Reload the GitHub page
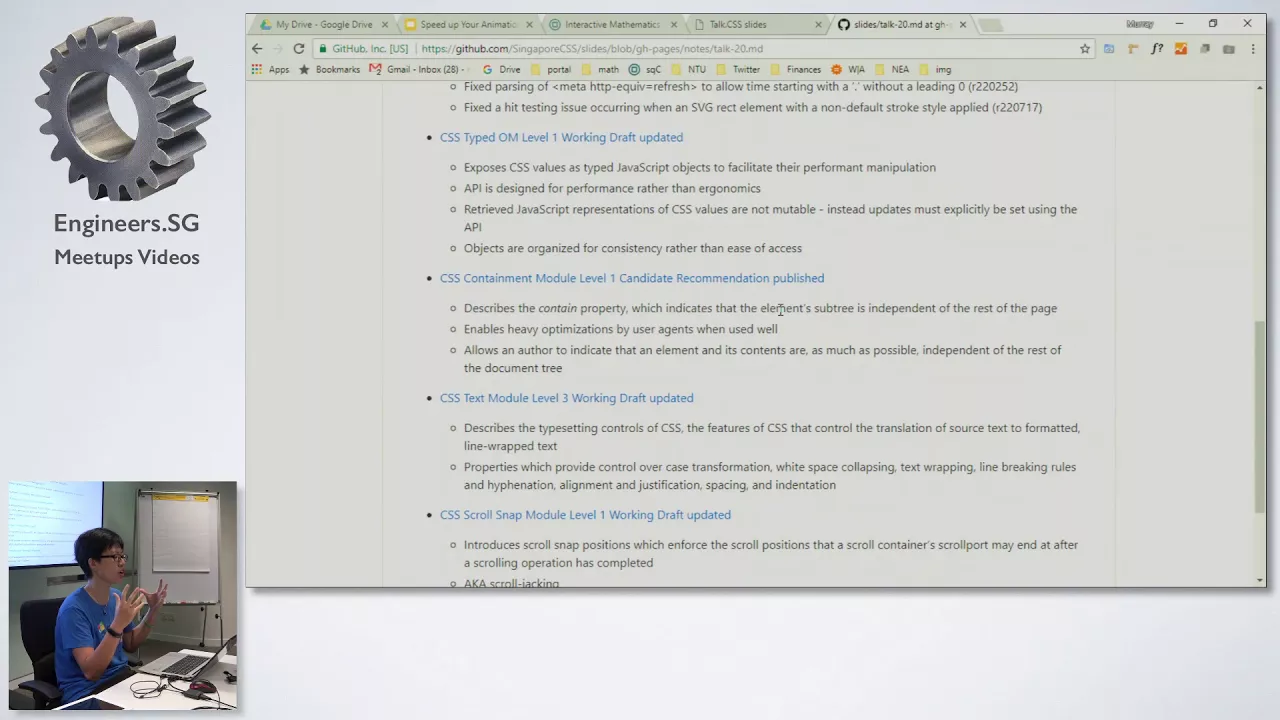 point(298,48)
